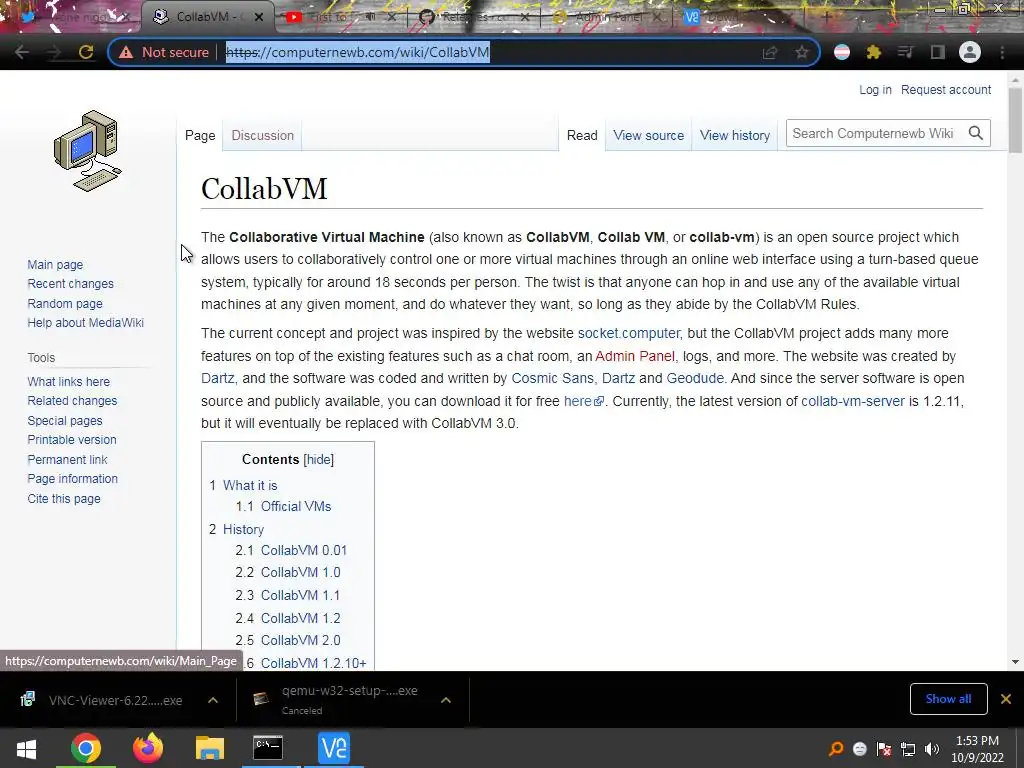Bookmark this page with the star icon
The width and height of the screenshot is (1024, 768).
tap(801, 53)
